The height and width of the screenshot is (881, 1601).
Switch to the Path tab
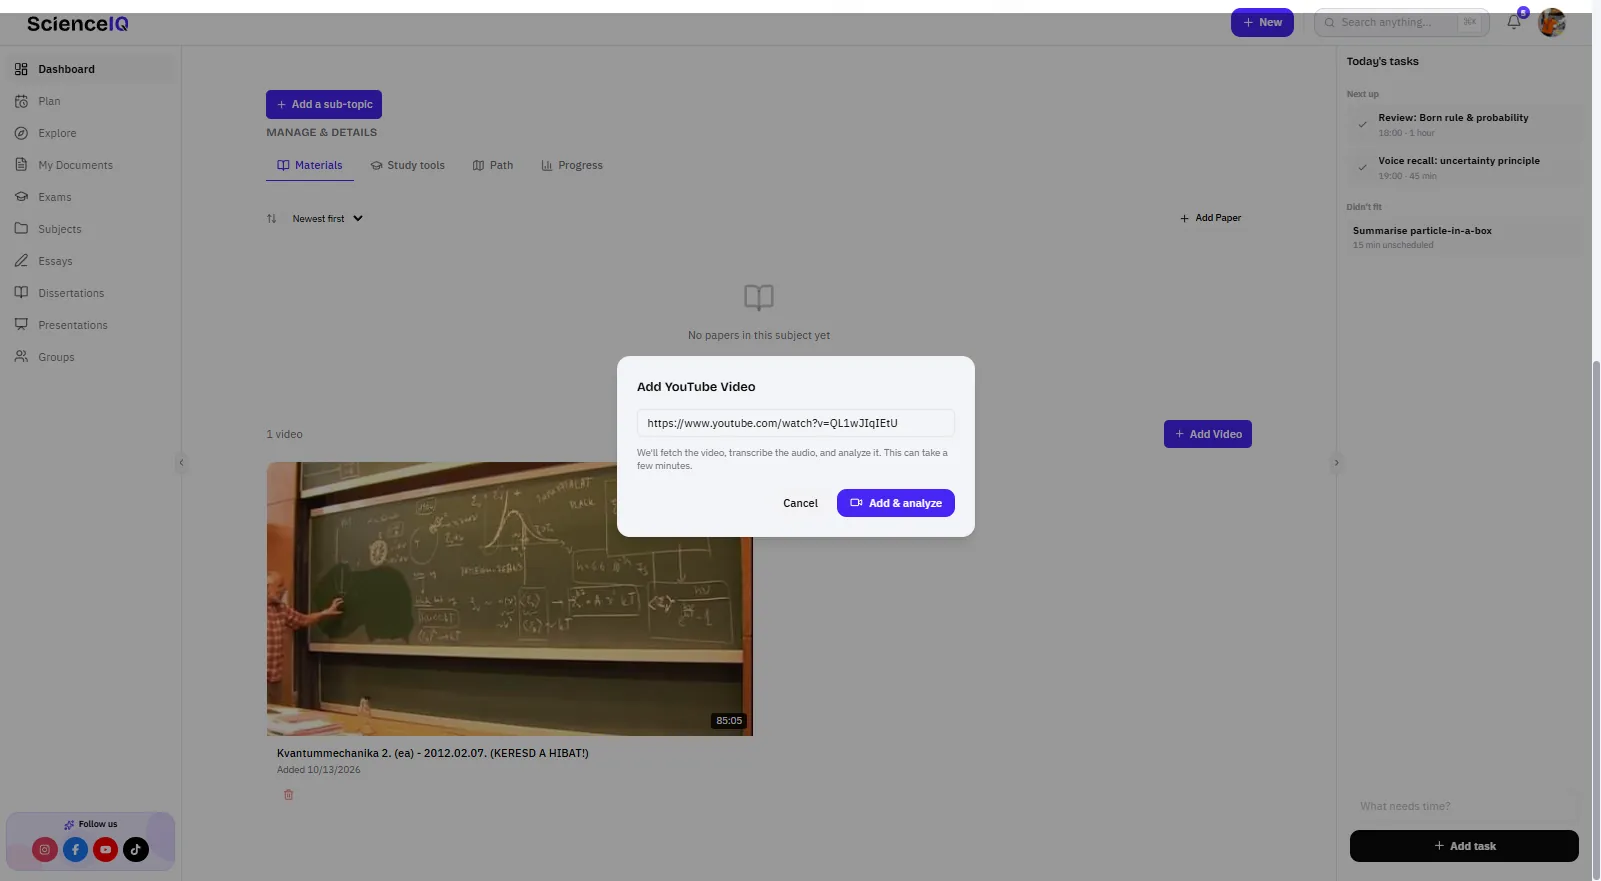(x=493, y=165)
